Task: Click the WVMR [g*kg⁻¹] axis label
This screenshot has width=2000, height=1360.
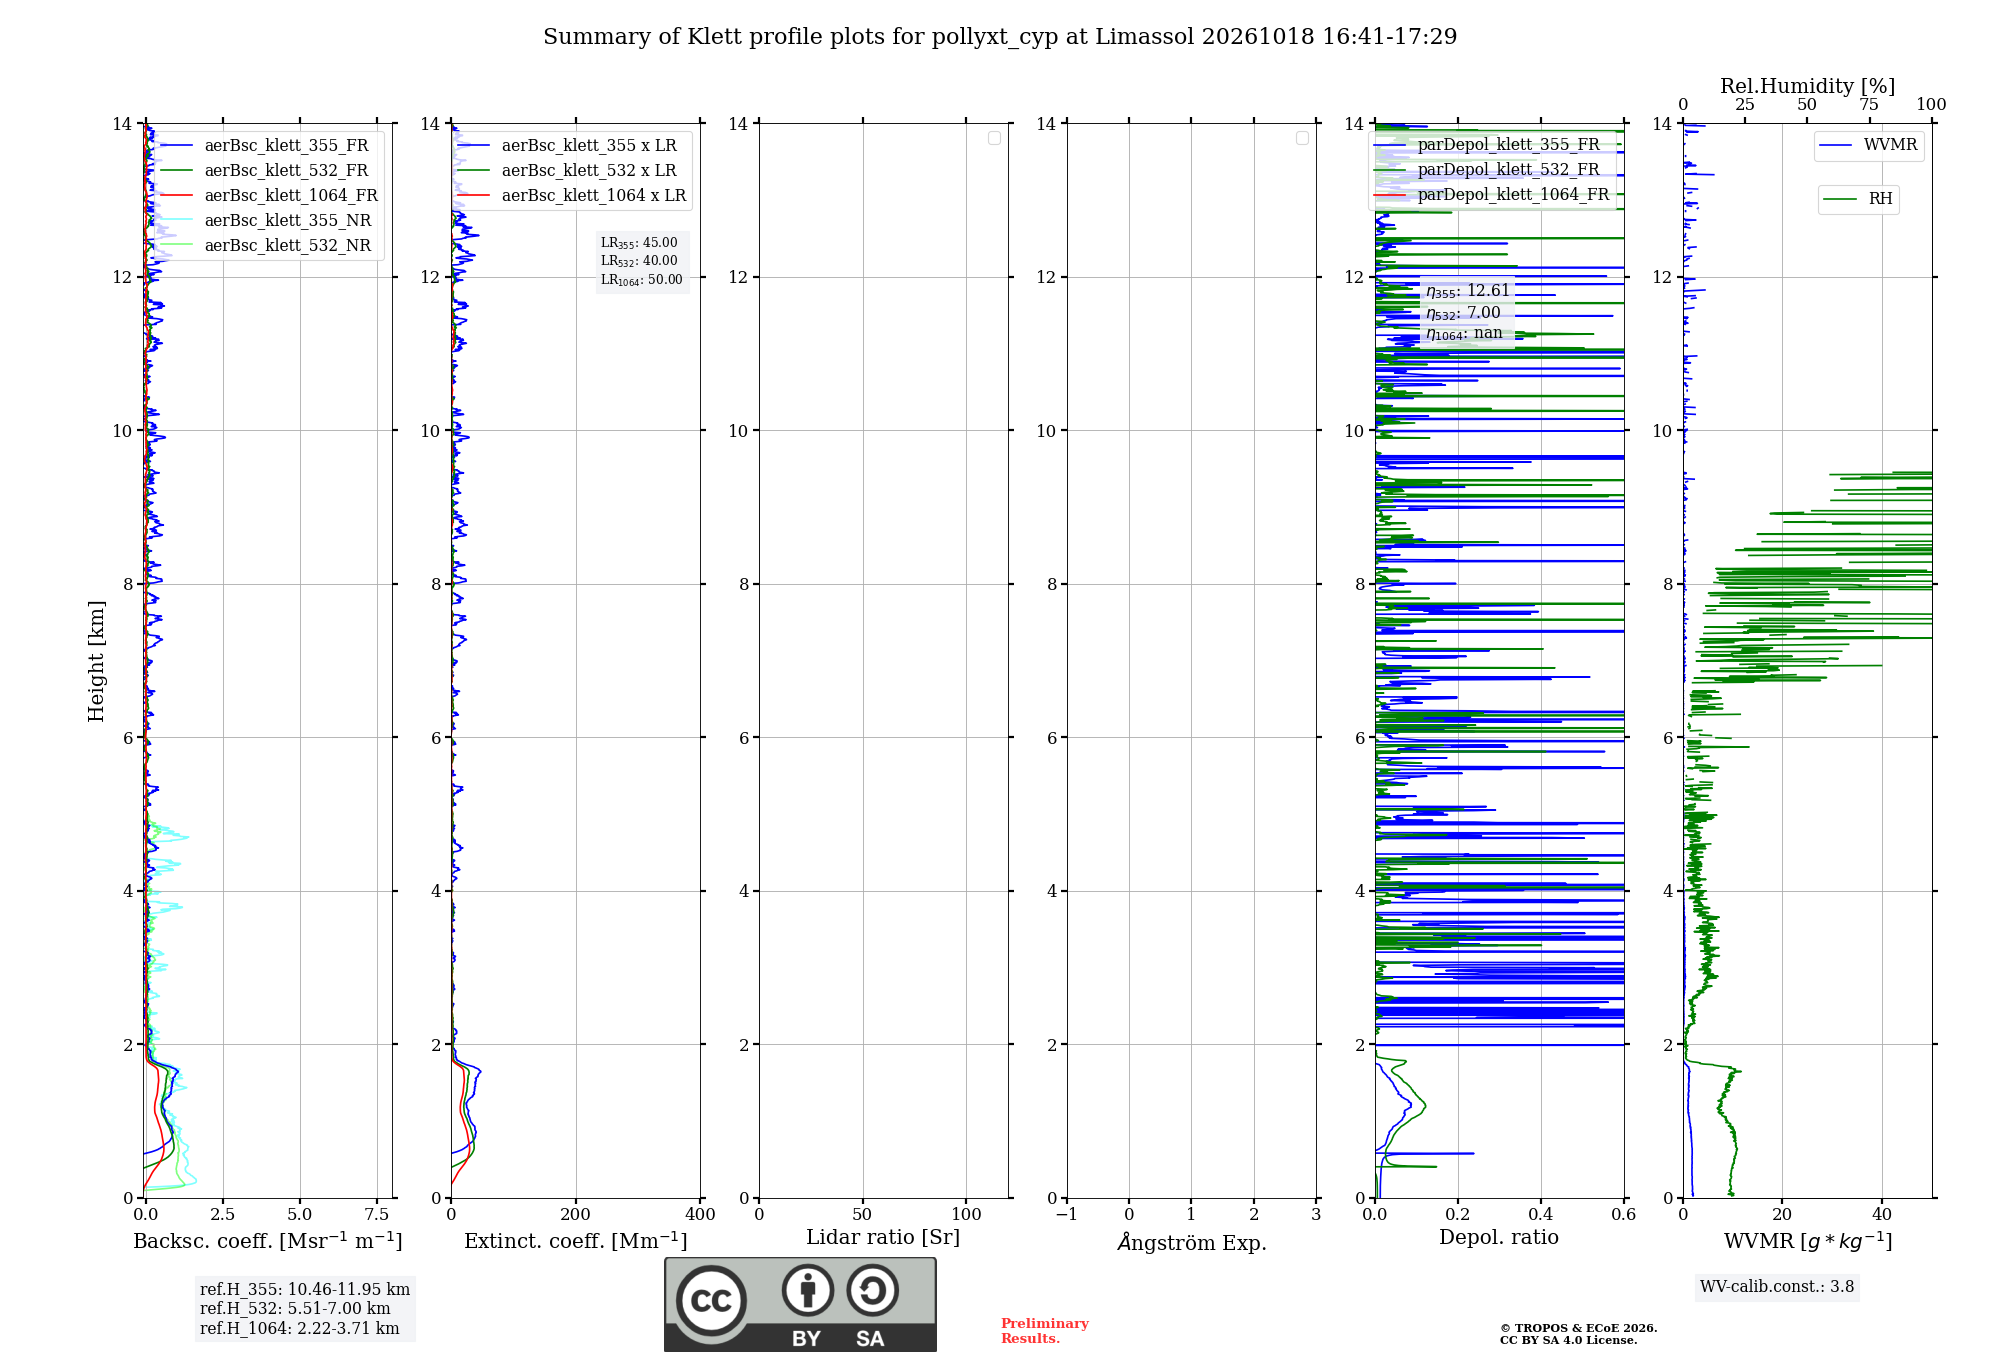Action: click(1808, 1241)
